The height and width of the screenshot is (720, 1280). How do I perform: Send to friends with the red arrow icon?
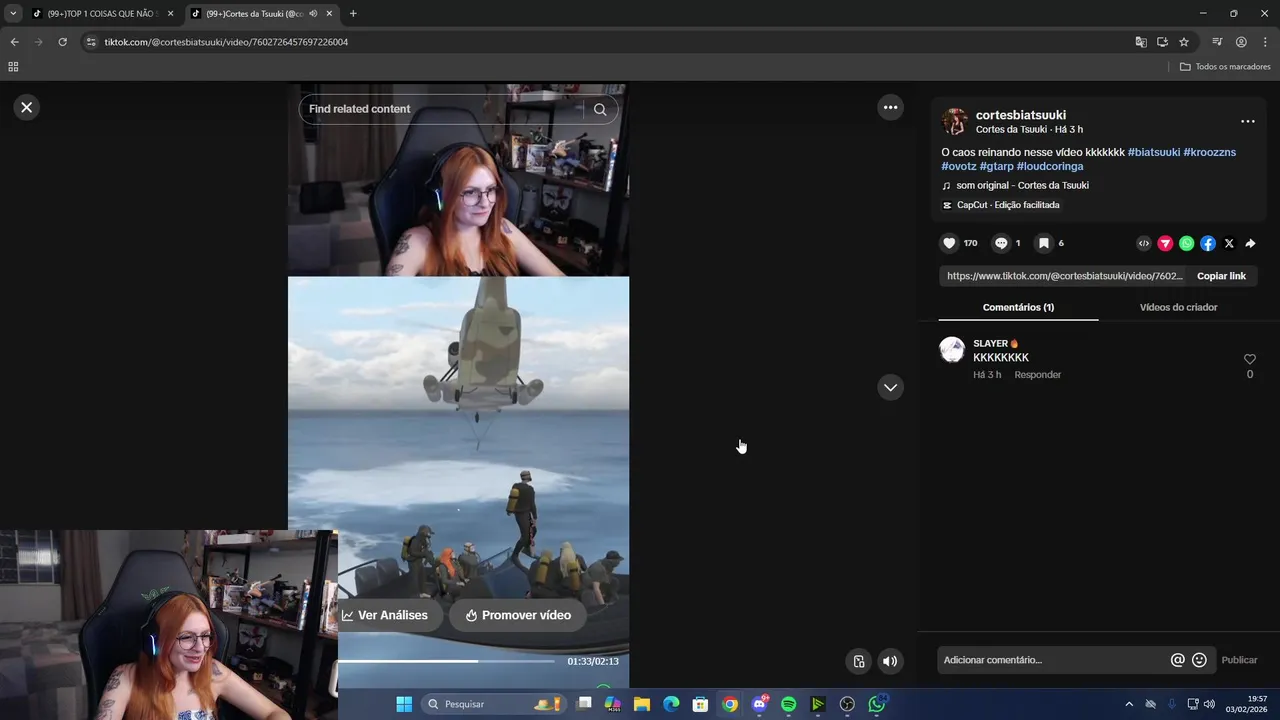point(1165,243)
